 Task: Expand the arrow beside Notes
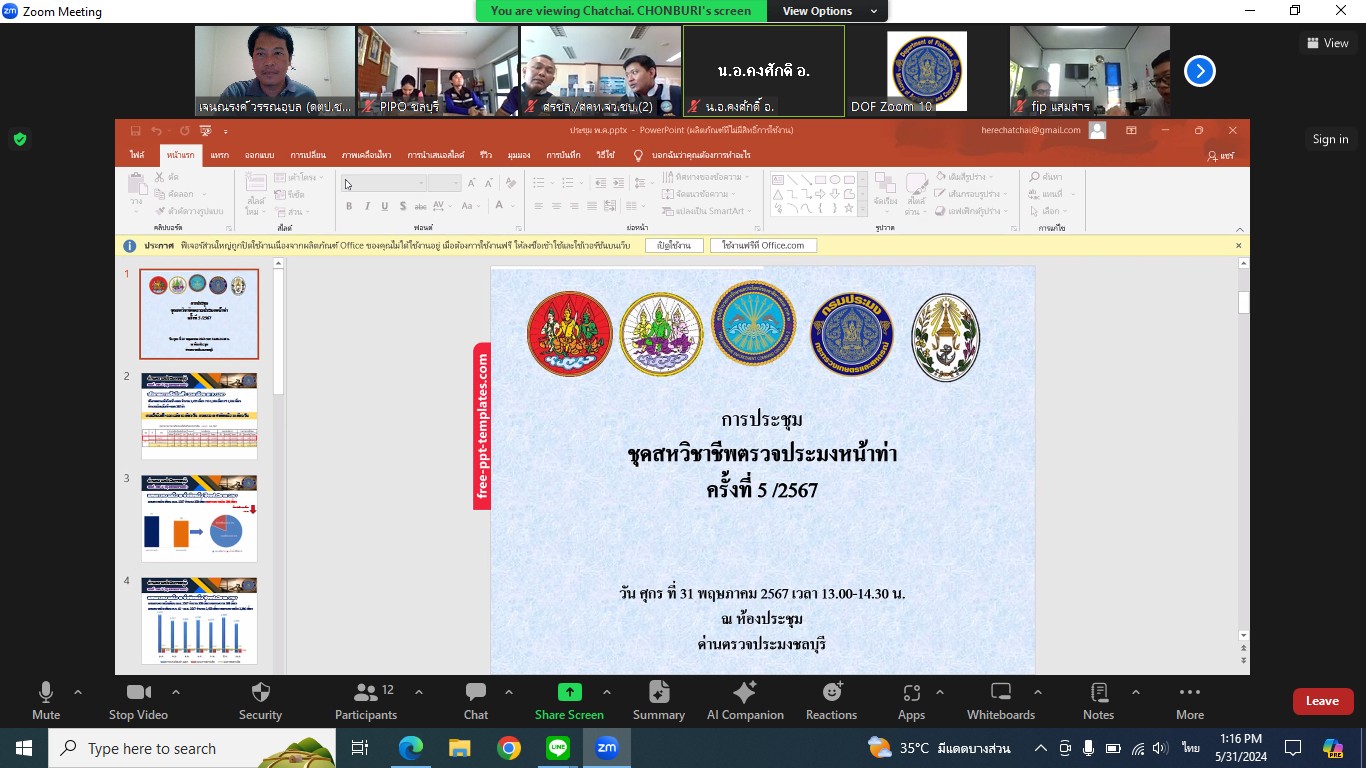pyautogui.click(x=1135, y=692)
